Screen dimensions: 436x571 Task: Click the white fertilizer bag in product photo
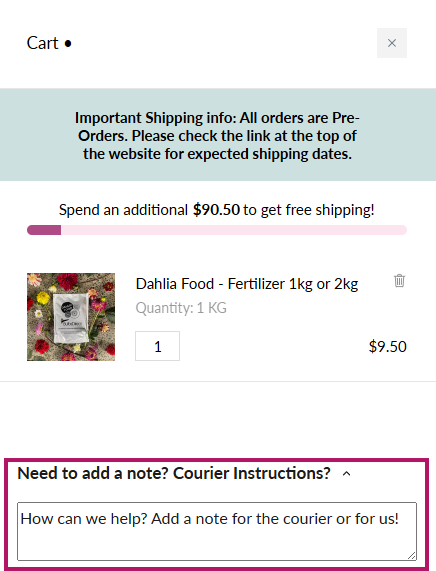click(71, 318)
